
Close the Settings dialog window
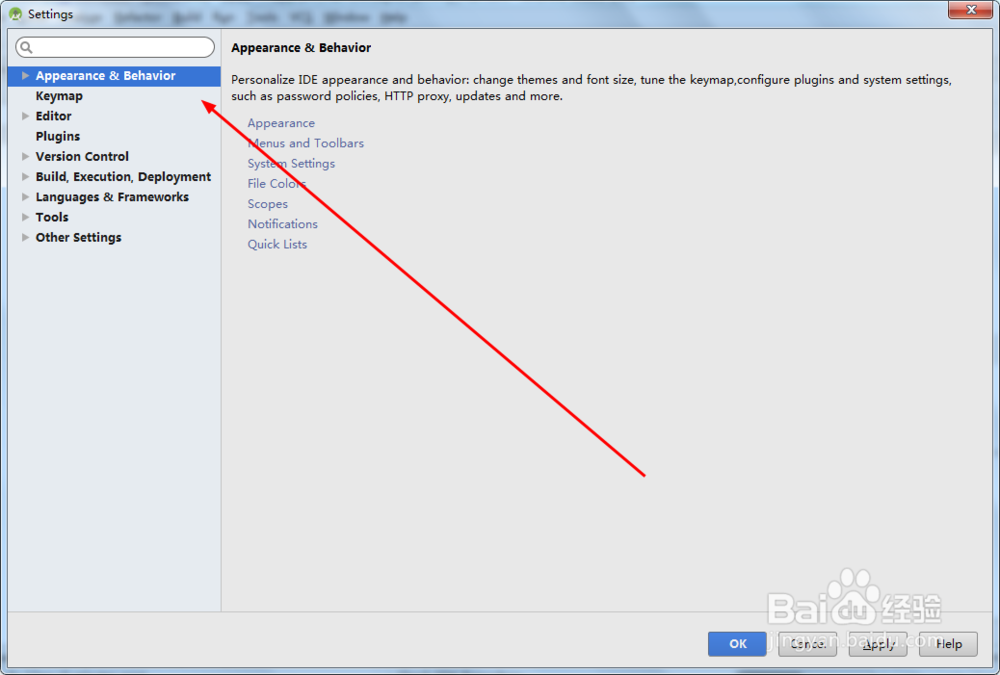[x=971, y=10]
